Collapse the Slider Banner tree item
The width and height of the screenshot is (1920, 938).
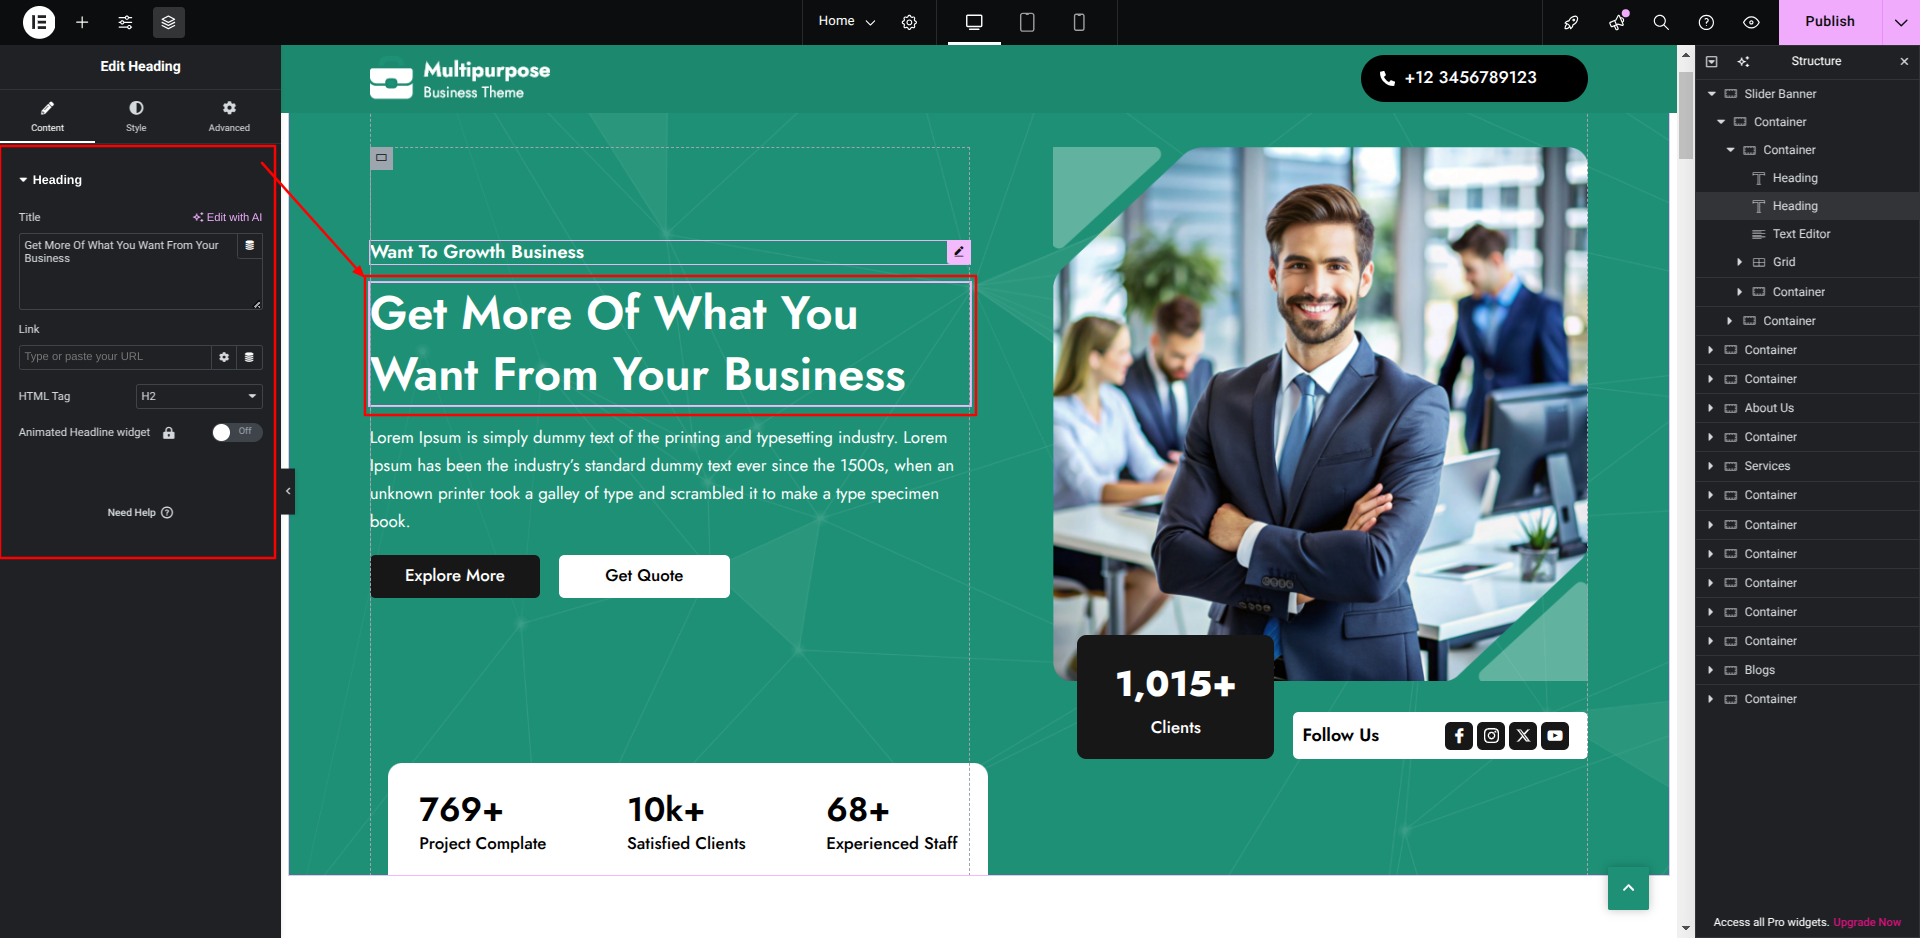(1711, 94)
